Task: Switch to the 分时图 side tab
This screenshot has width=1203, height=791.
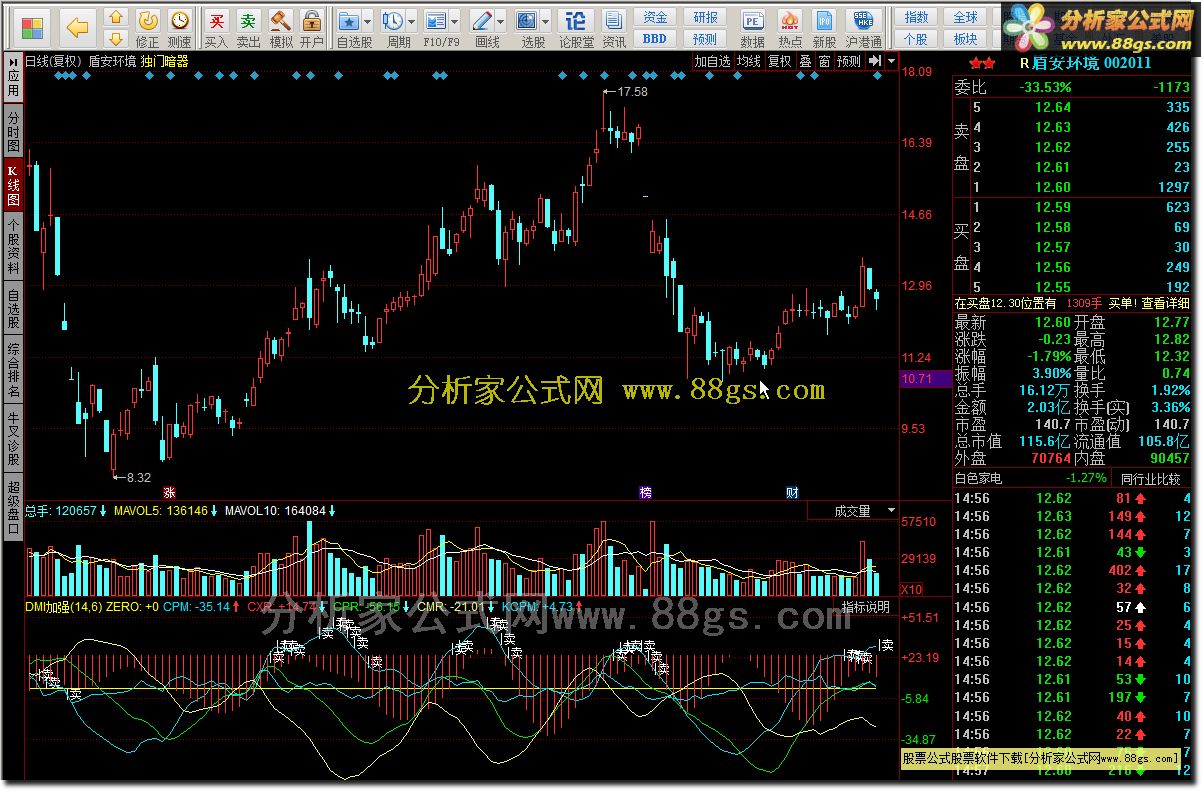Action: 13,132
